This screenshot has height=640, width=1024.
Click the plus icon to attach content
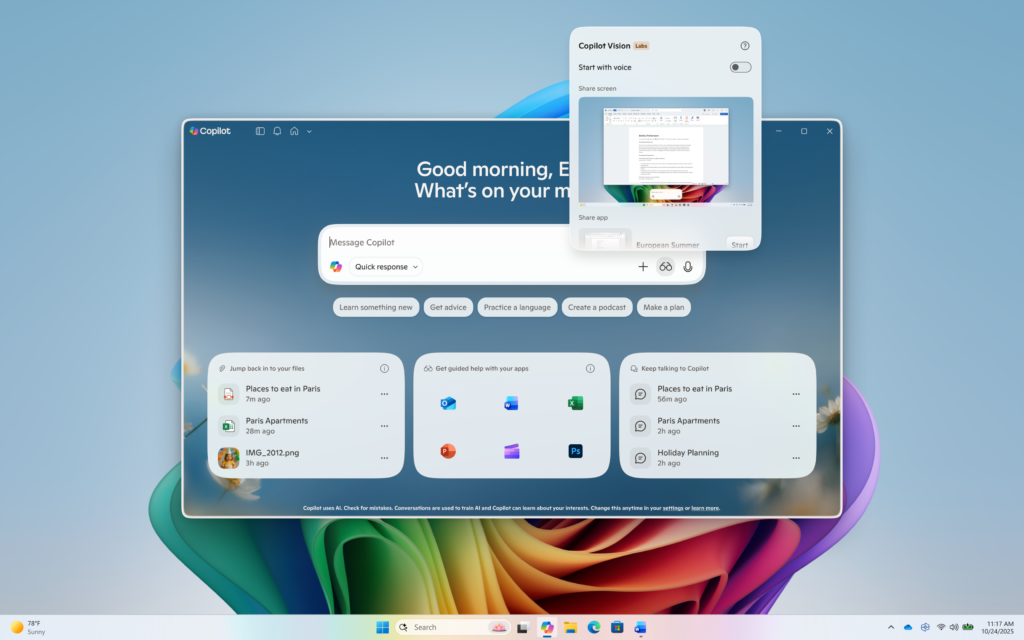click(x=643, y=267)
